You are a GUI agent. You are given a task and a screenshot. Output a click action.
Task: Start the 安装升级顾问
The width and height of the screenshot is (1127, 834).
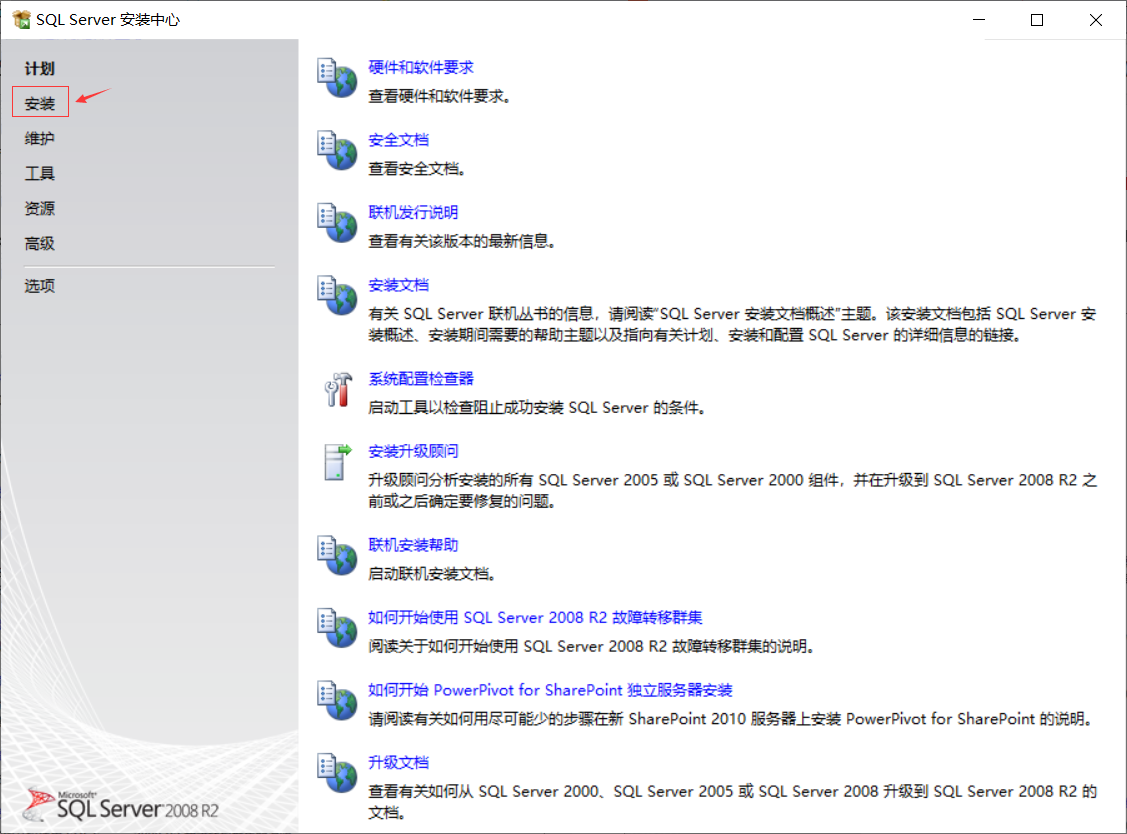(413, 451)
